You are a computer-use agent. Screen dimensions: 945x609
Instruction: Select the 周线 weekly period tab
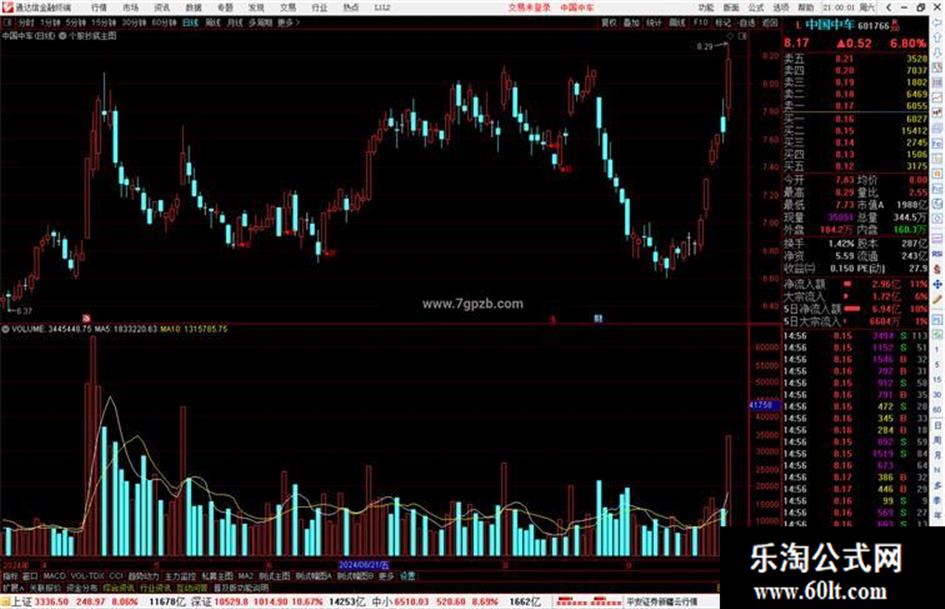pos(213,22)
